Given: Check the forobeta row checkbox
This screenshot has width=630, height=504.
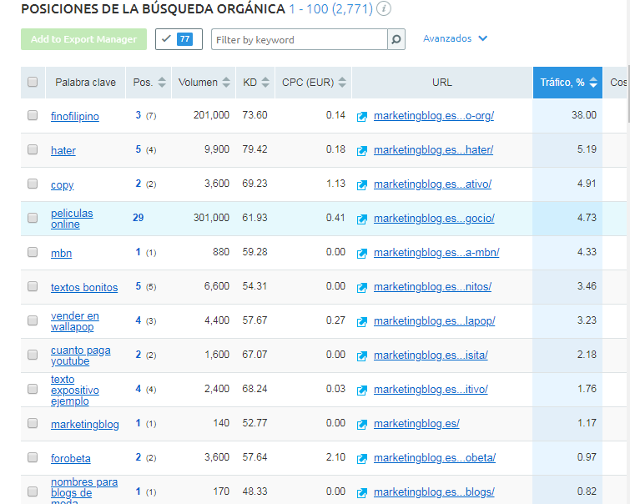Looking at the screenshot, I should [33, 457].
